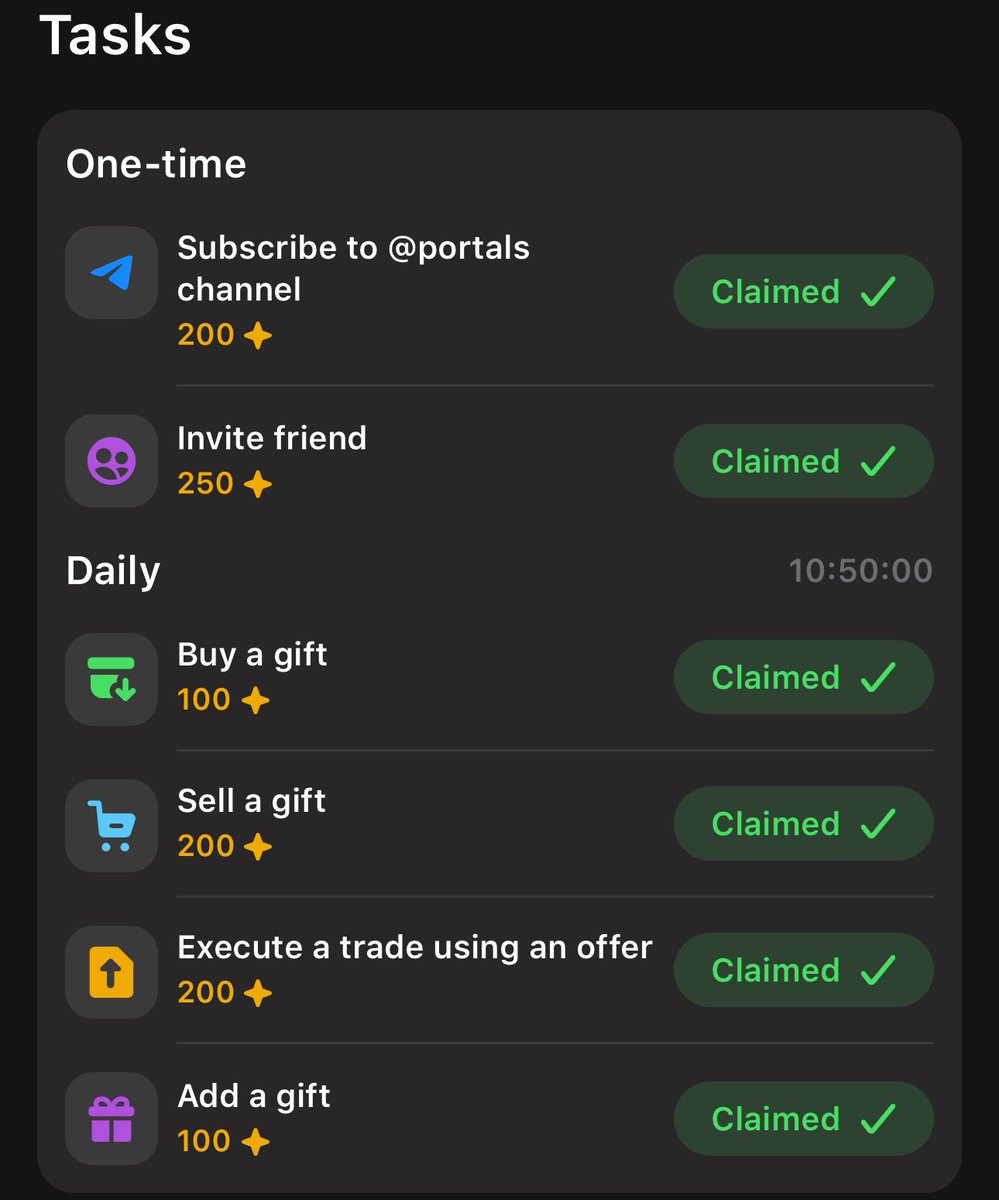Tap the blue shopping cart icon
Image resolution: width=999 pixels, height=1200 pixels.
pos(111,825)
